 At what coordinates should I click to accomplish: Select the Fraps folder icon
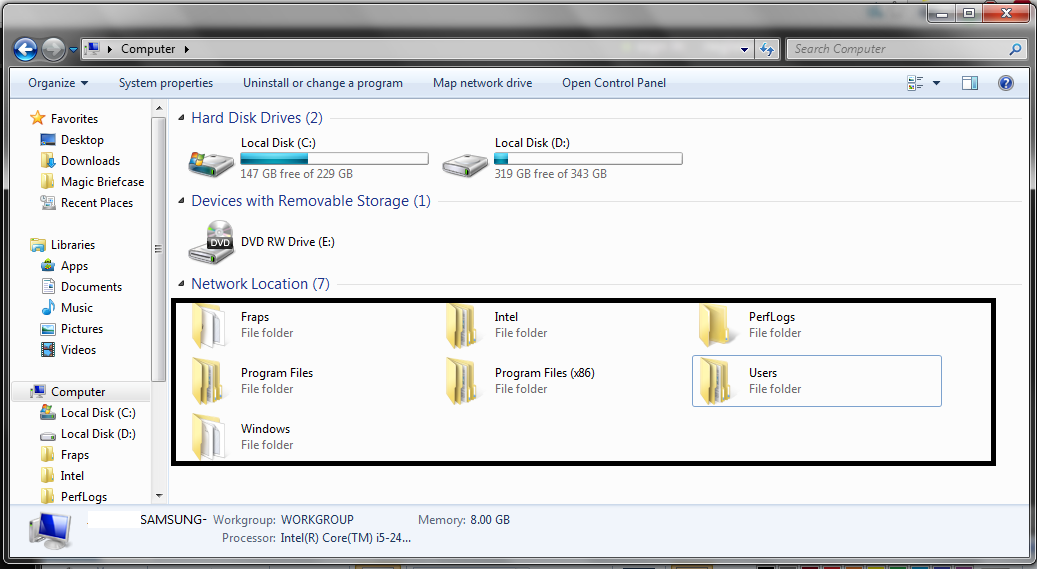pos(209,325)
